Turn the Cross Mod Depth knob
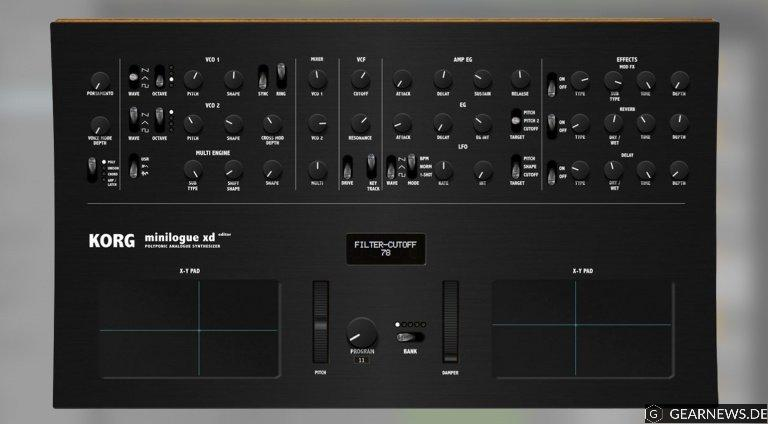Screen dimensions: 768x424 point(272,124)
